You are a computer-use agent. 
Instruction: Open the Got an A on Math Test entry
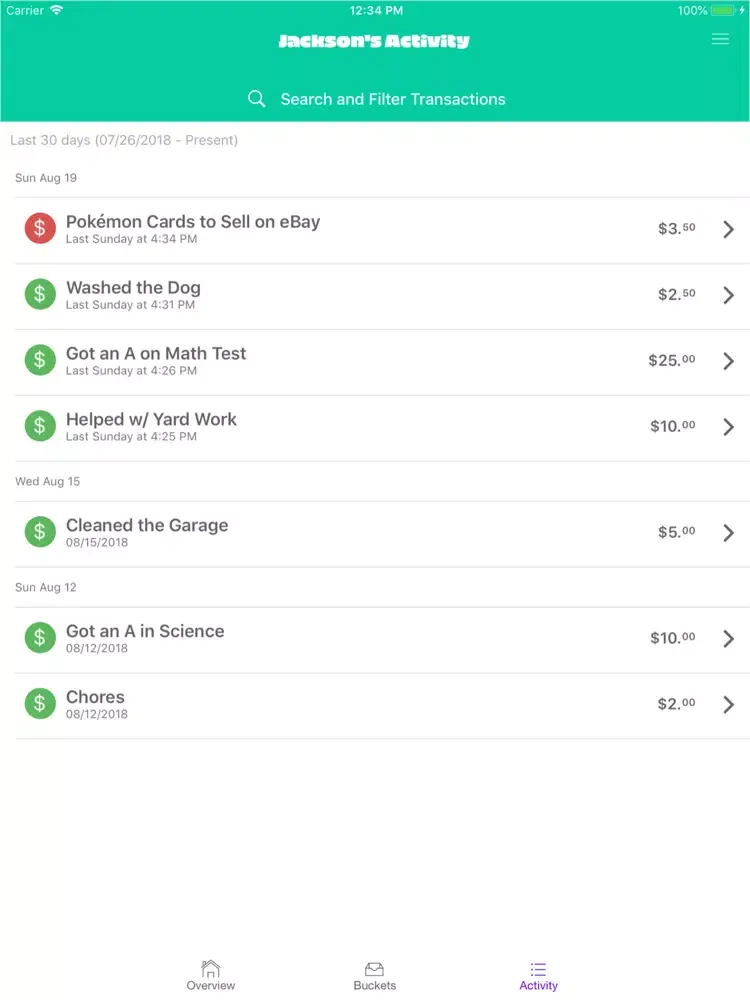click(382, 362)
